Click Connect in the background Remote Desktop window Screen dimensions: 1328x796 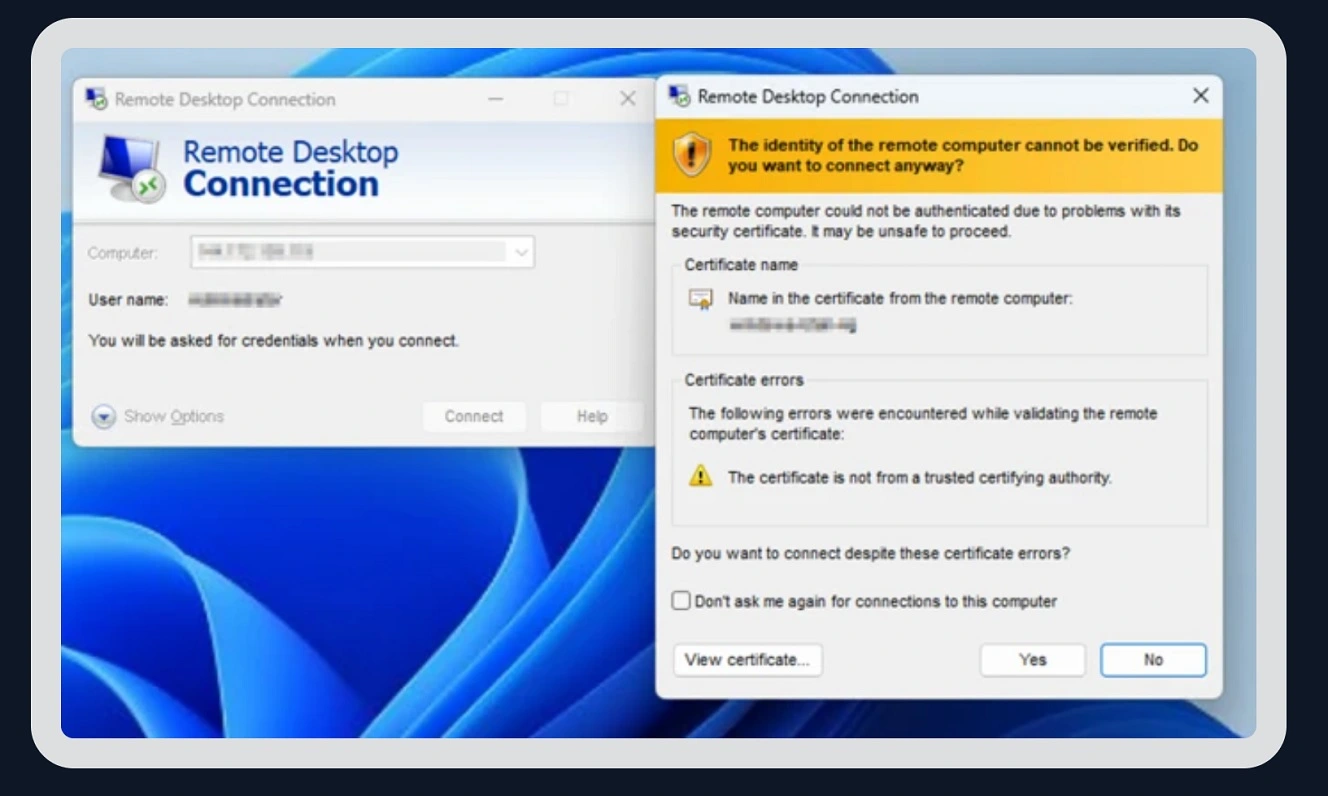pyautogui.click(x=474, y=416)
